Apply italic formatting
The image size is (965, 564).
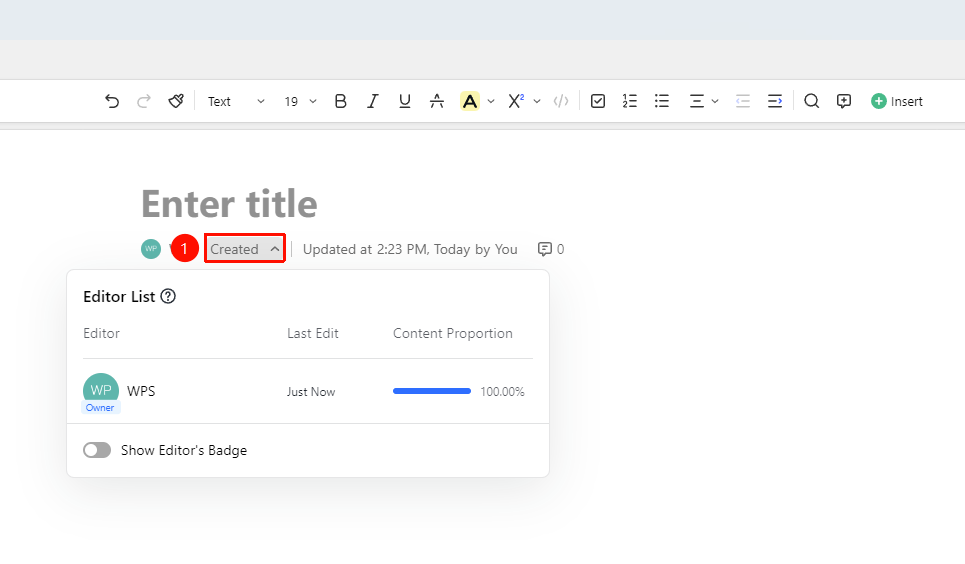(372, 101)
